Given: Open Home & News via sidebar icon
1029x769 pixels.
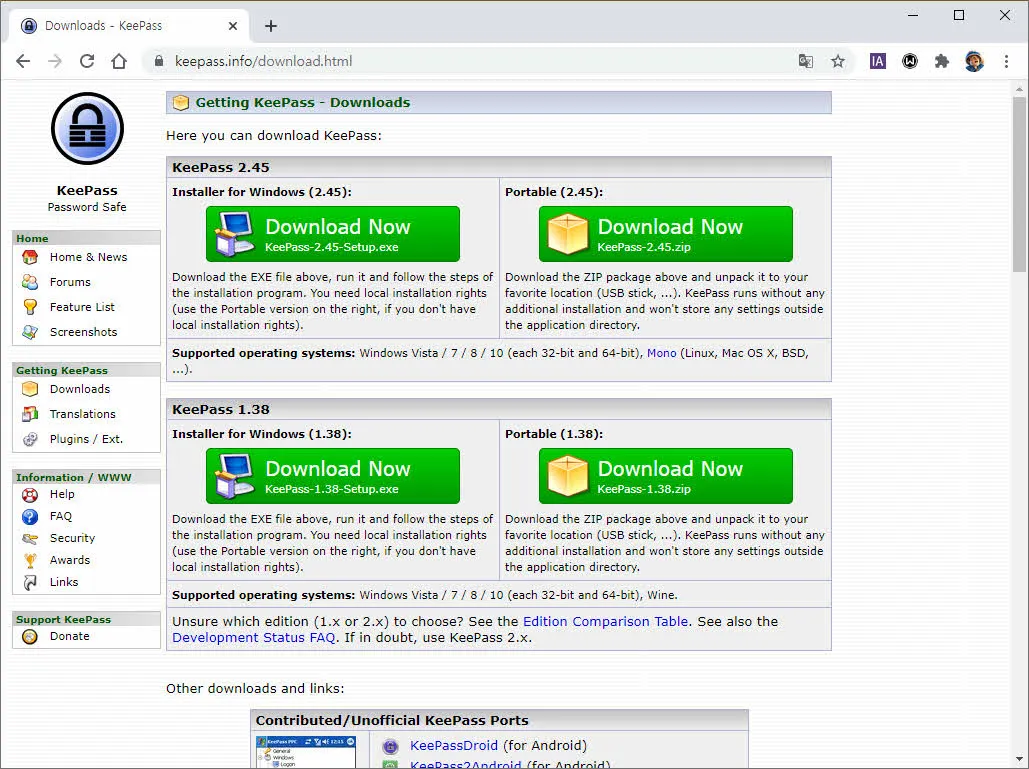Looking at the screenshot, I should (30, 257).
